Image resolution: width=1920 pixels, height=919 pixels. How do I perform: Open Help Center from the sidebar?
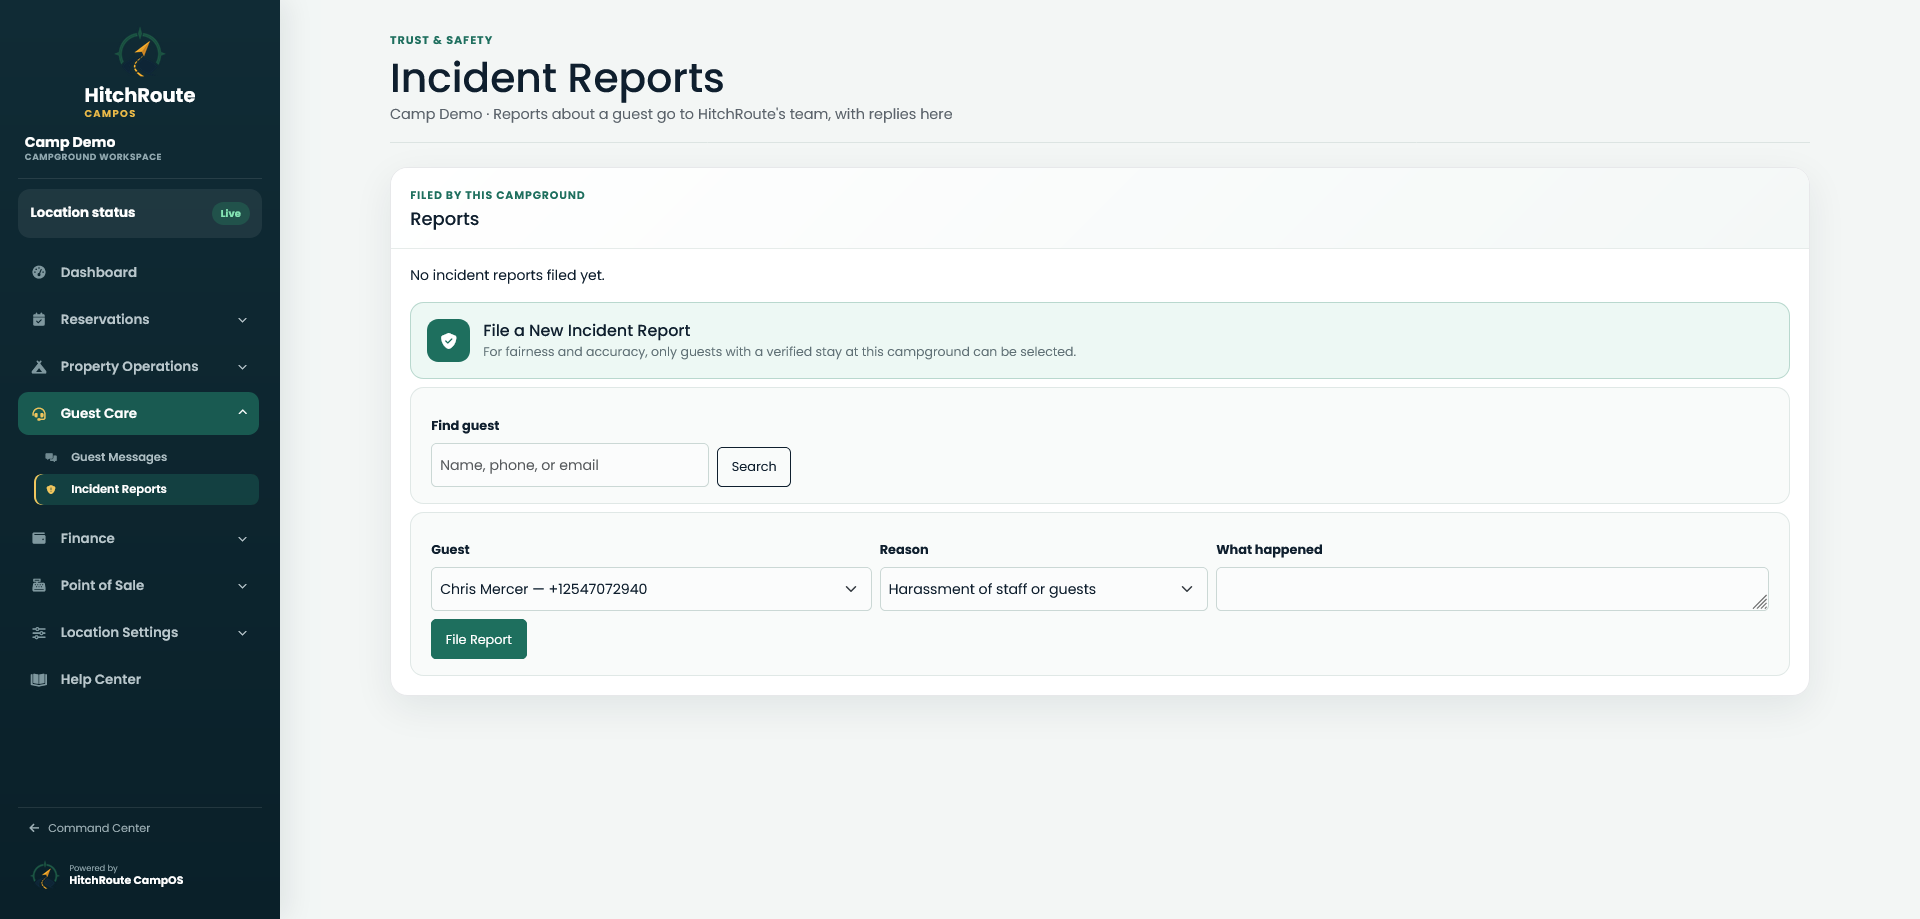click(x=139, y=679)
